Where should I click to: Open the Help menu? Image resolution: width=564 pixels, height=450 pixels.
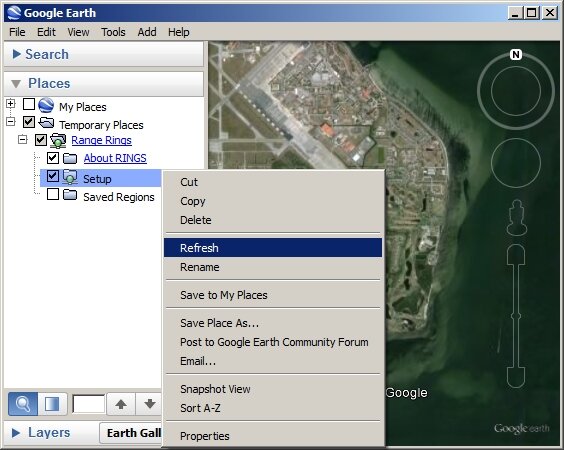[179, 32]
